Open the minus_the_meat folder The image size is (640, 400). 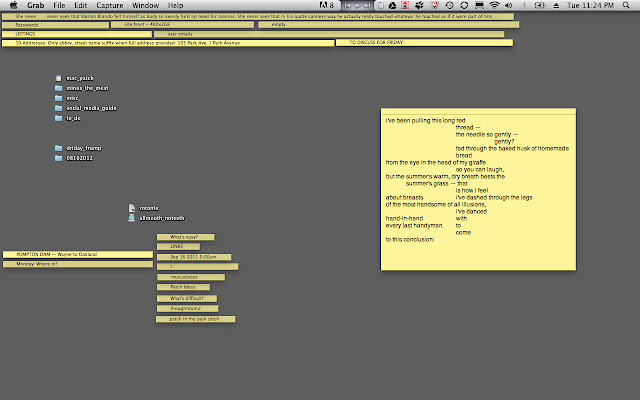click(x=58, y=88)
